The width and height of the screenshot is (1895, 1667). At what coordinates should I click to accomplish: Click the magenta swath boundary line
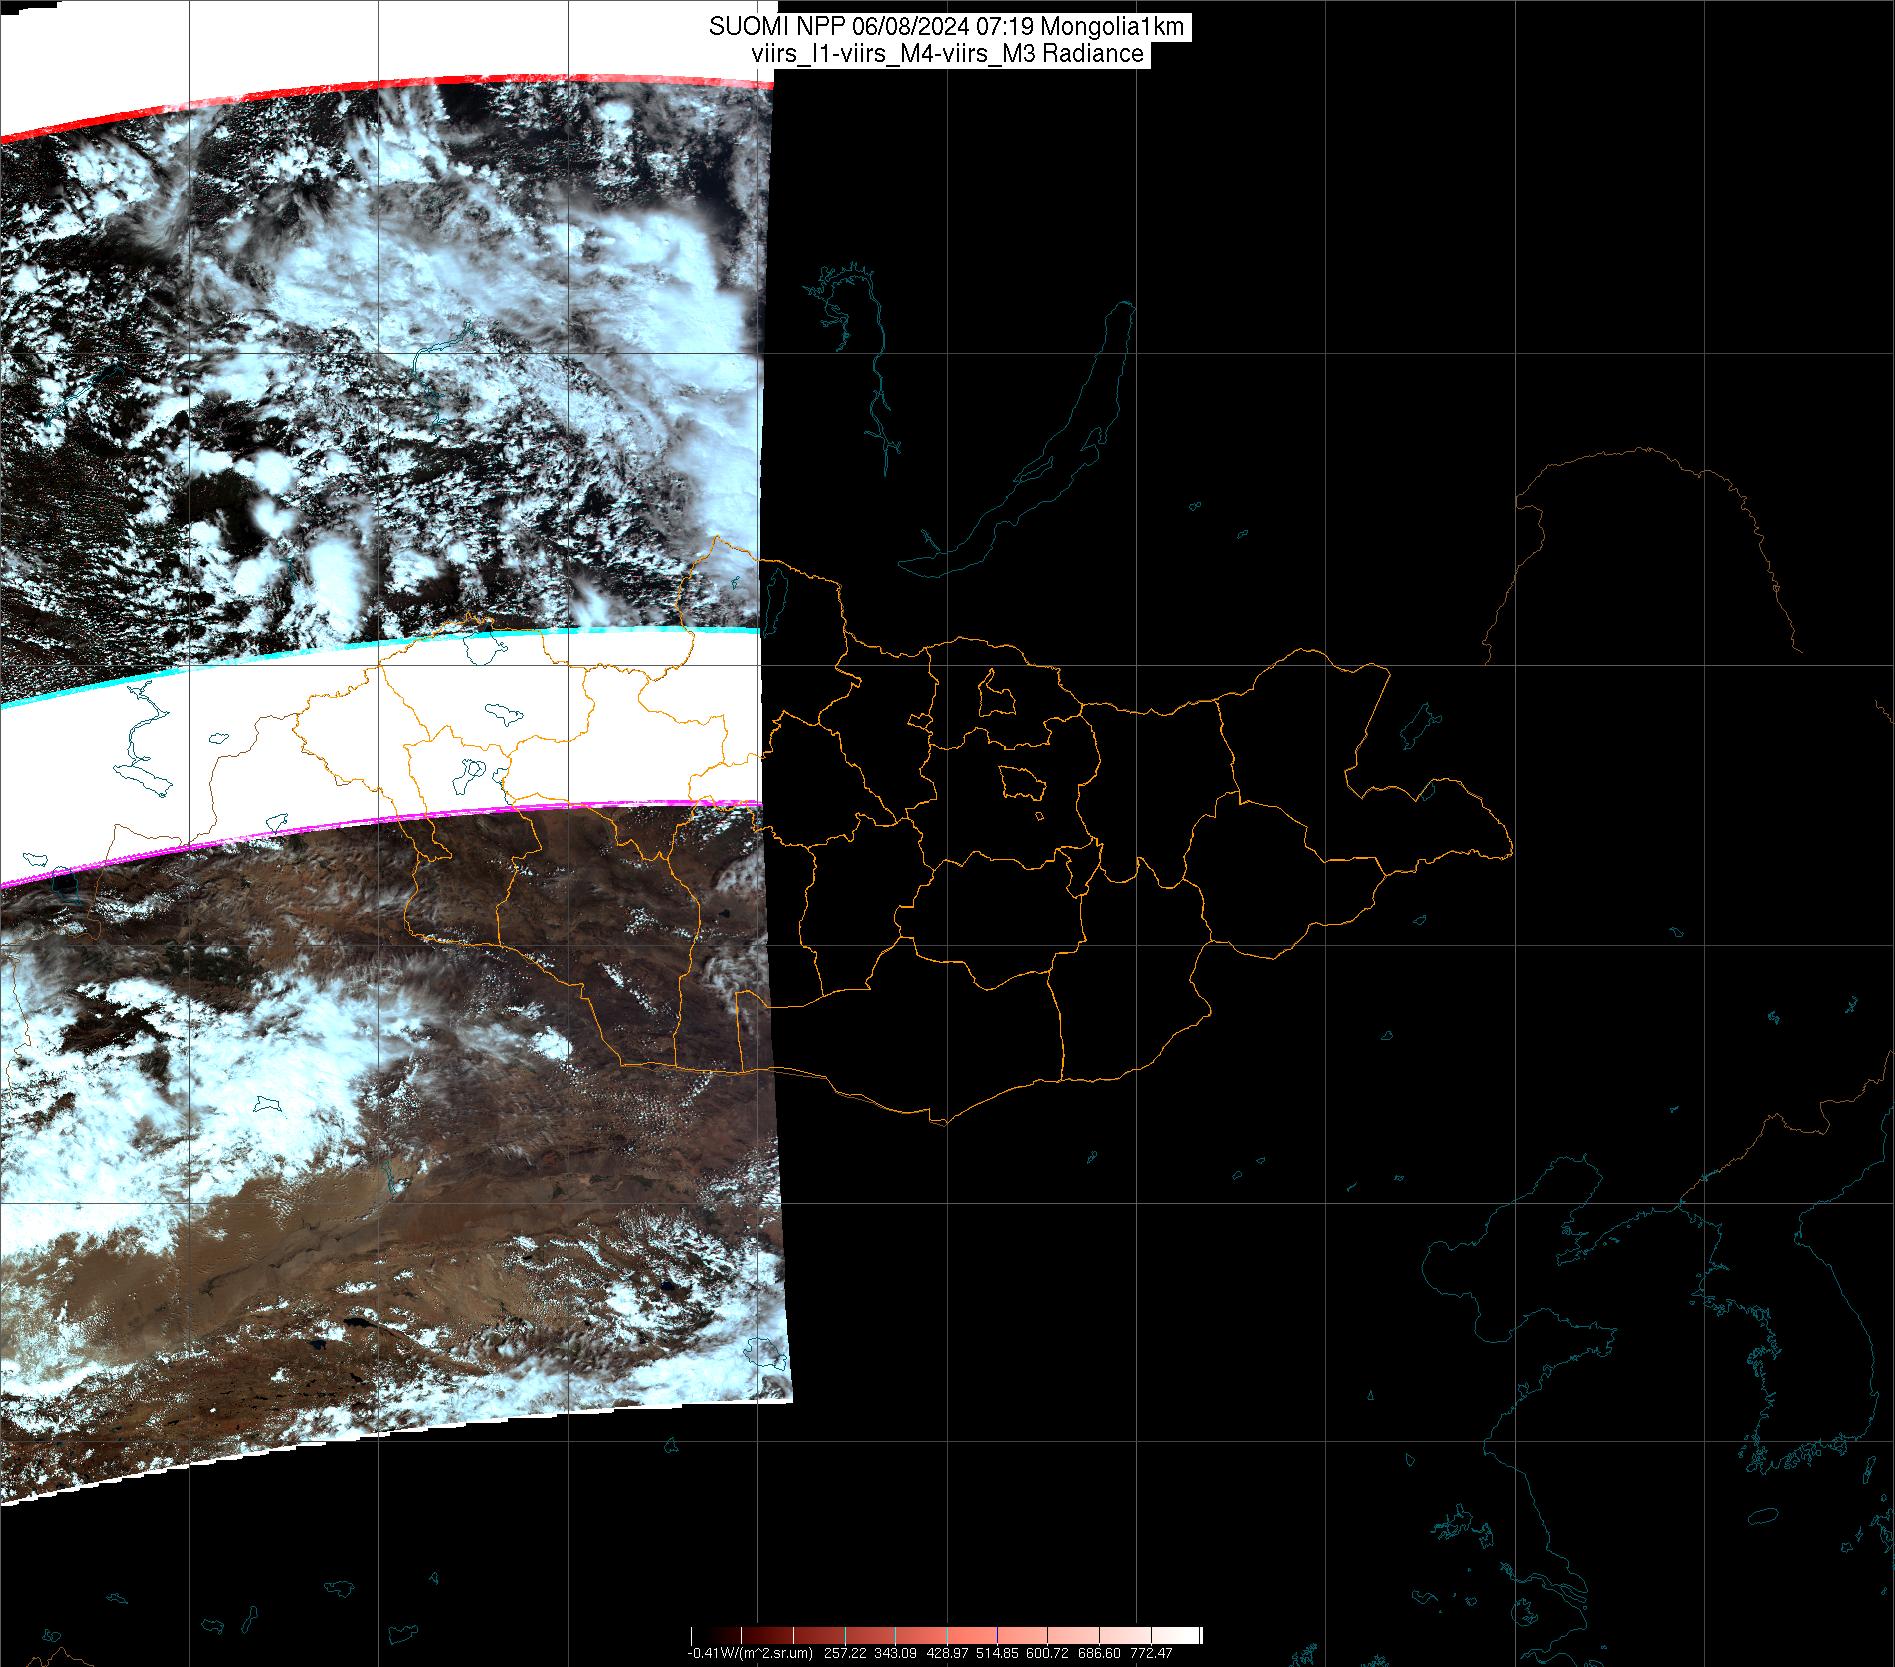(400, 819)
